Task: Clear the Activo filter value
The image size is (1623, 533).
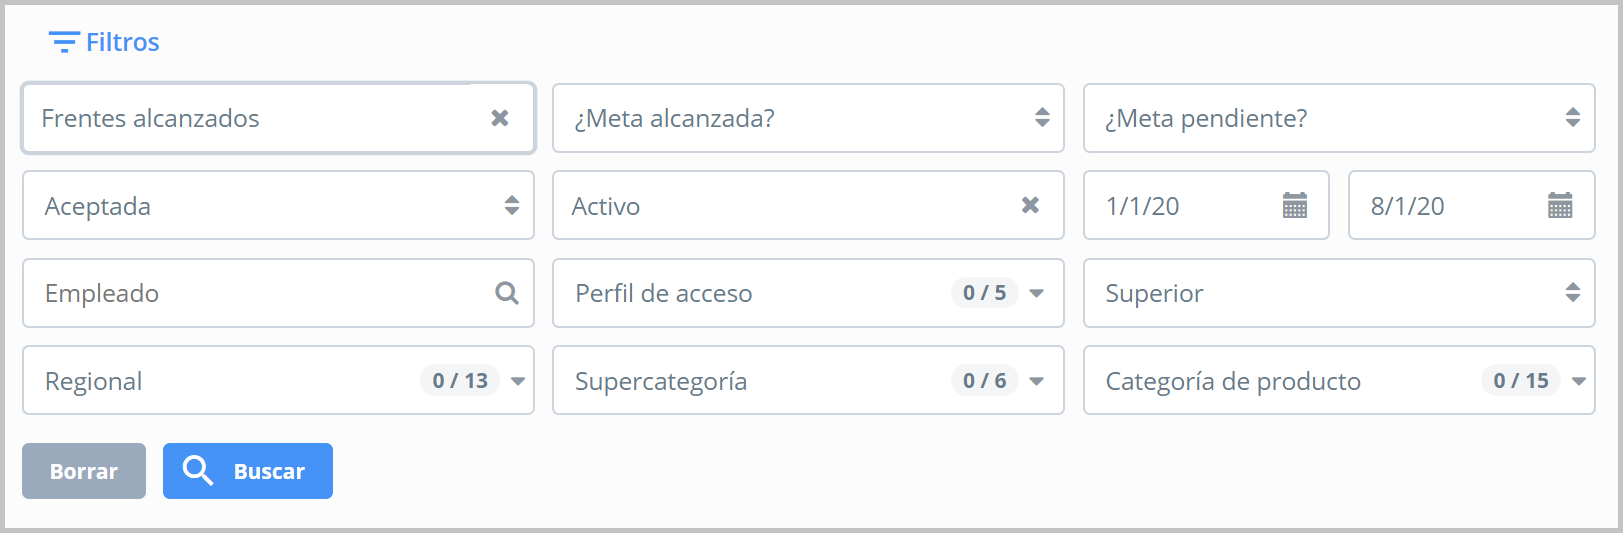Action: 1030,205
